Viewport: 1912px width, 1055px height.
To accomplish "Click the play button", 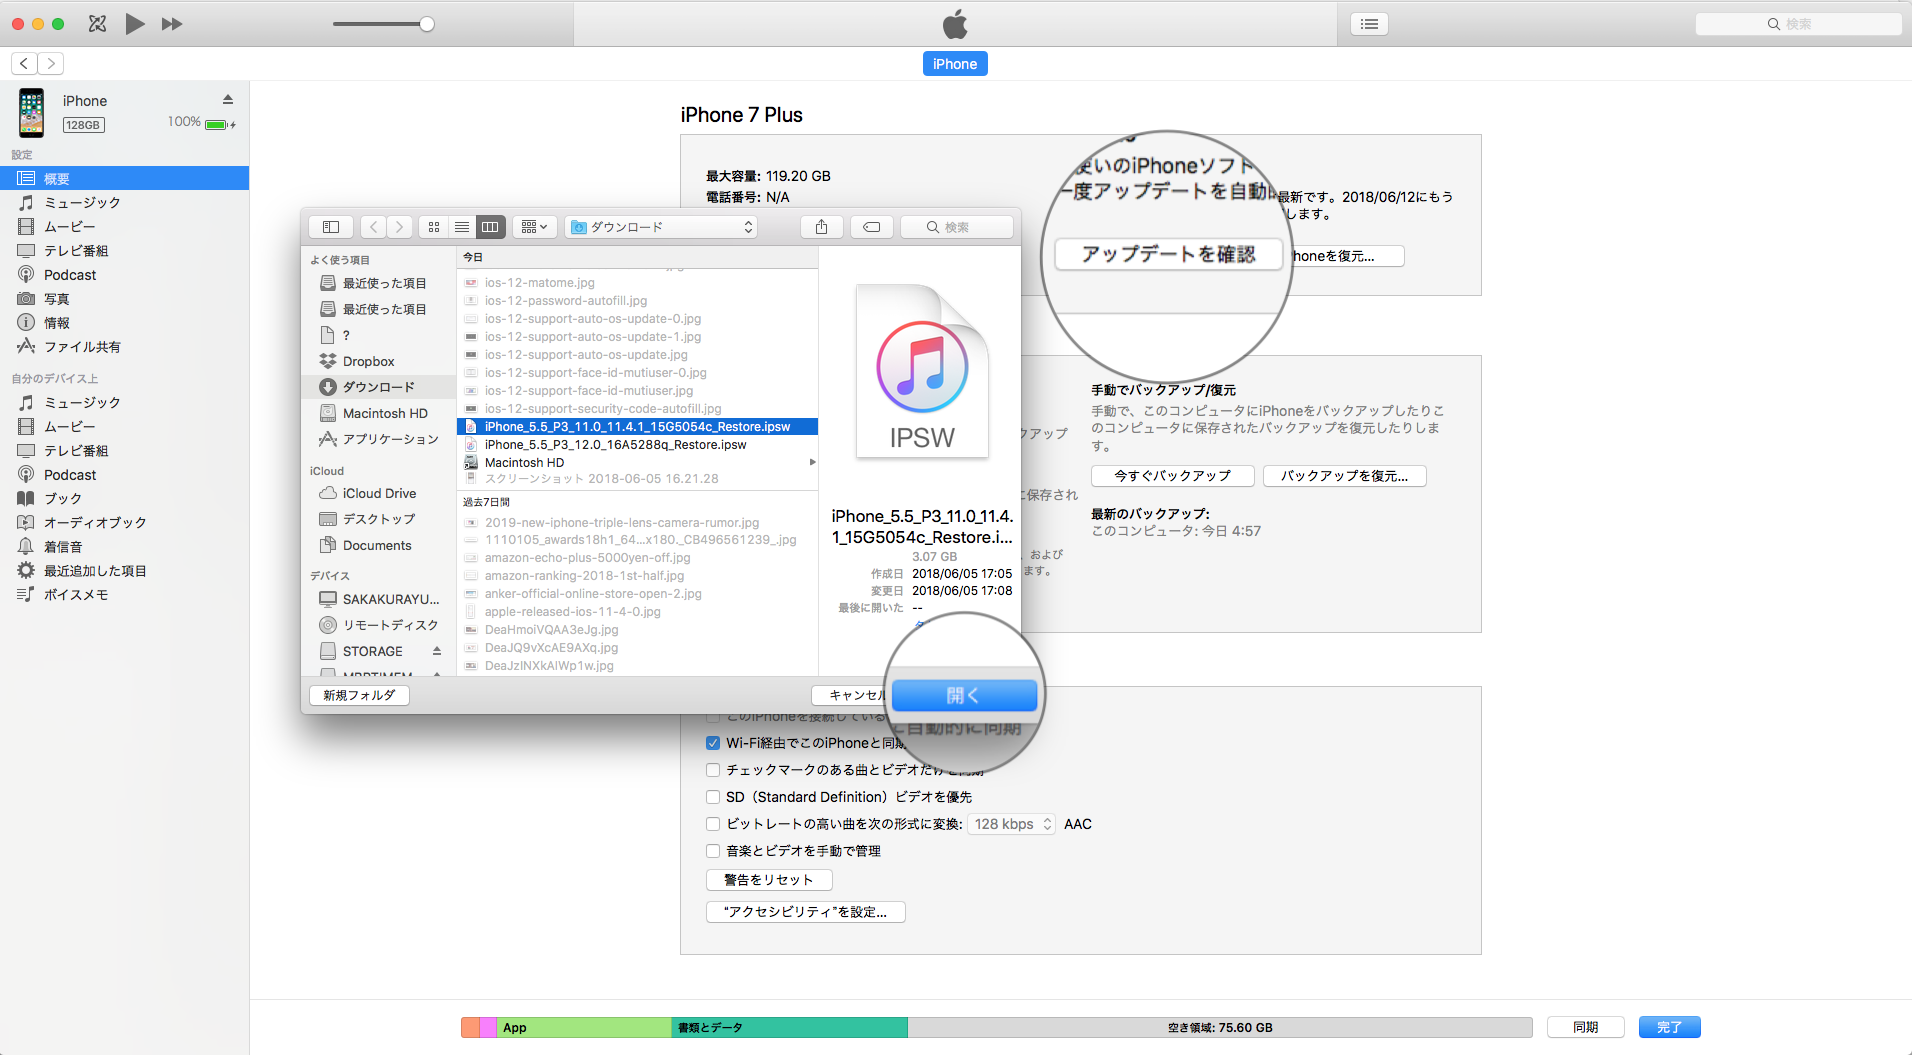I will [x=135, y=24].
